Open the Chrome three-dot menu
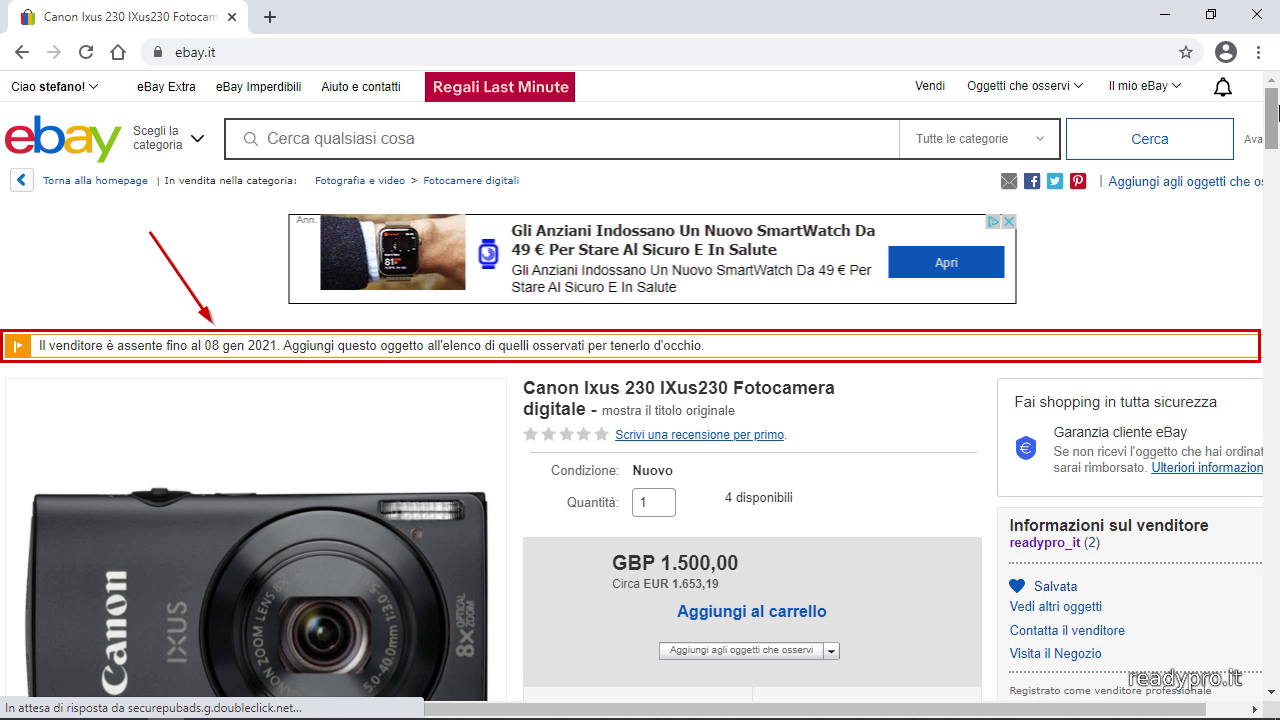The height and width of the screenshot is (720, 1280). (1259, 52)
